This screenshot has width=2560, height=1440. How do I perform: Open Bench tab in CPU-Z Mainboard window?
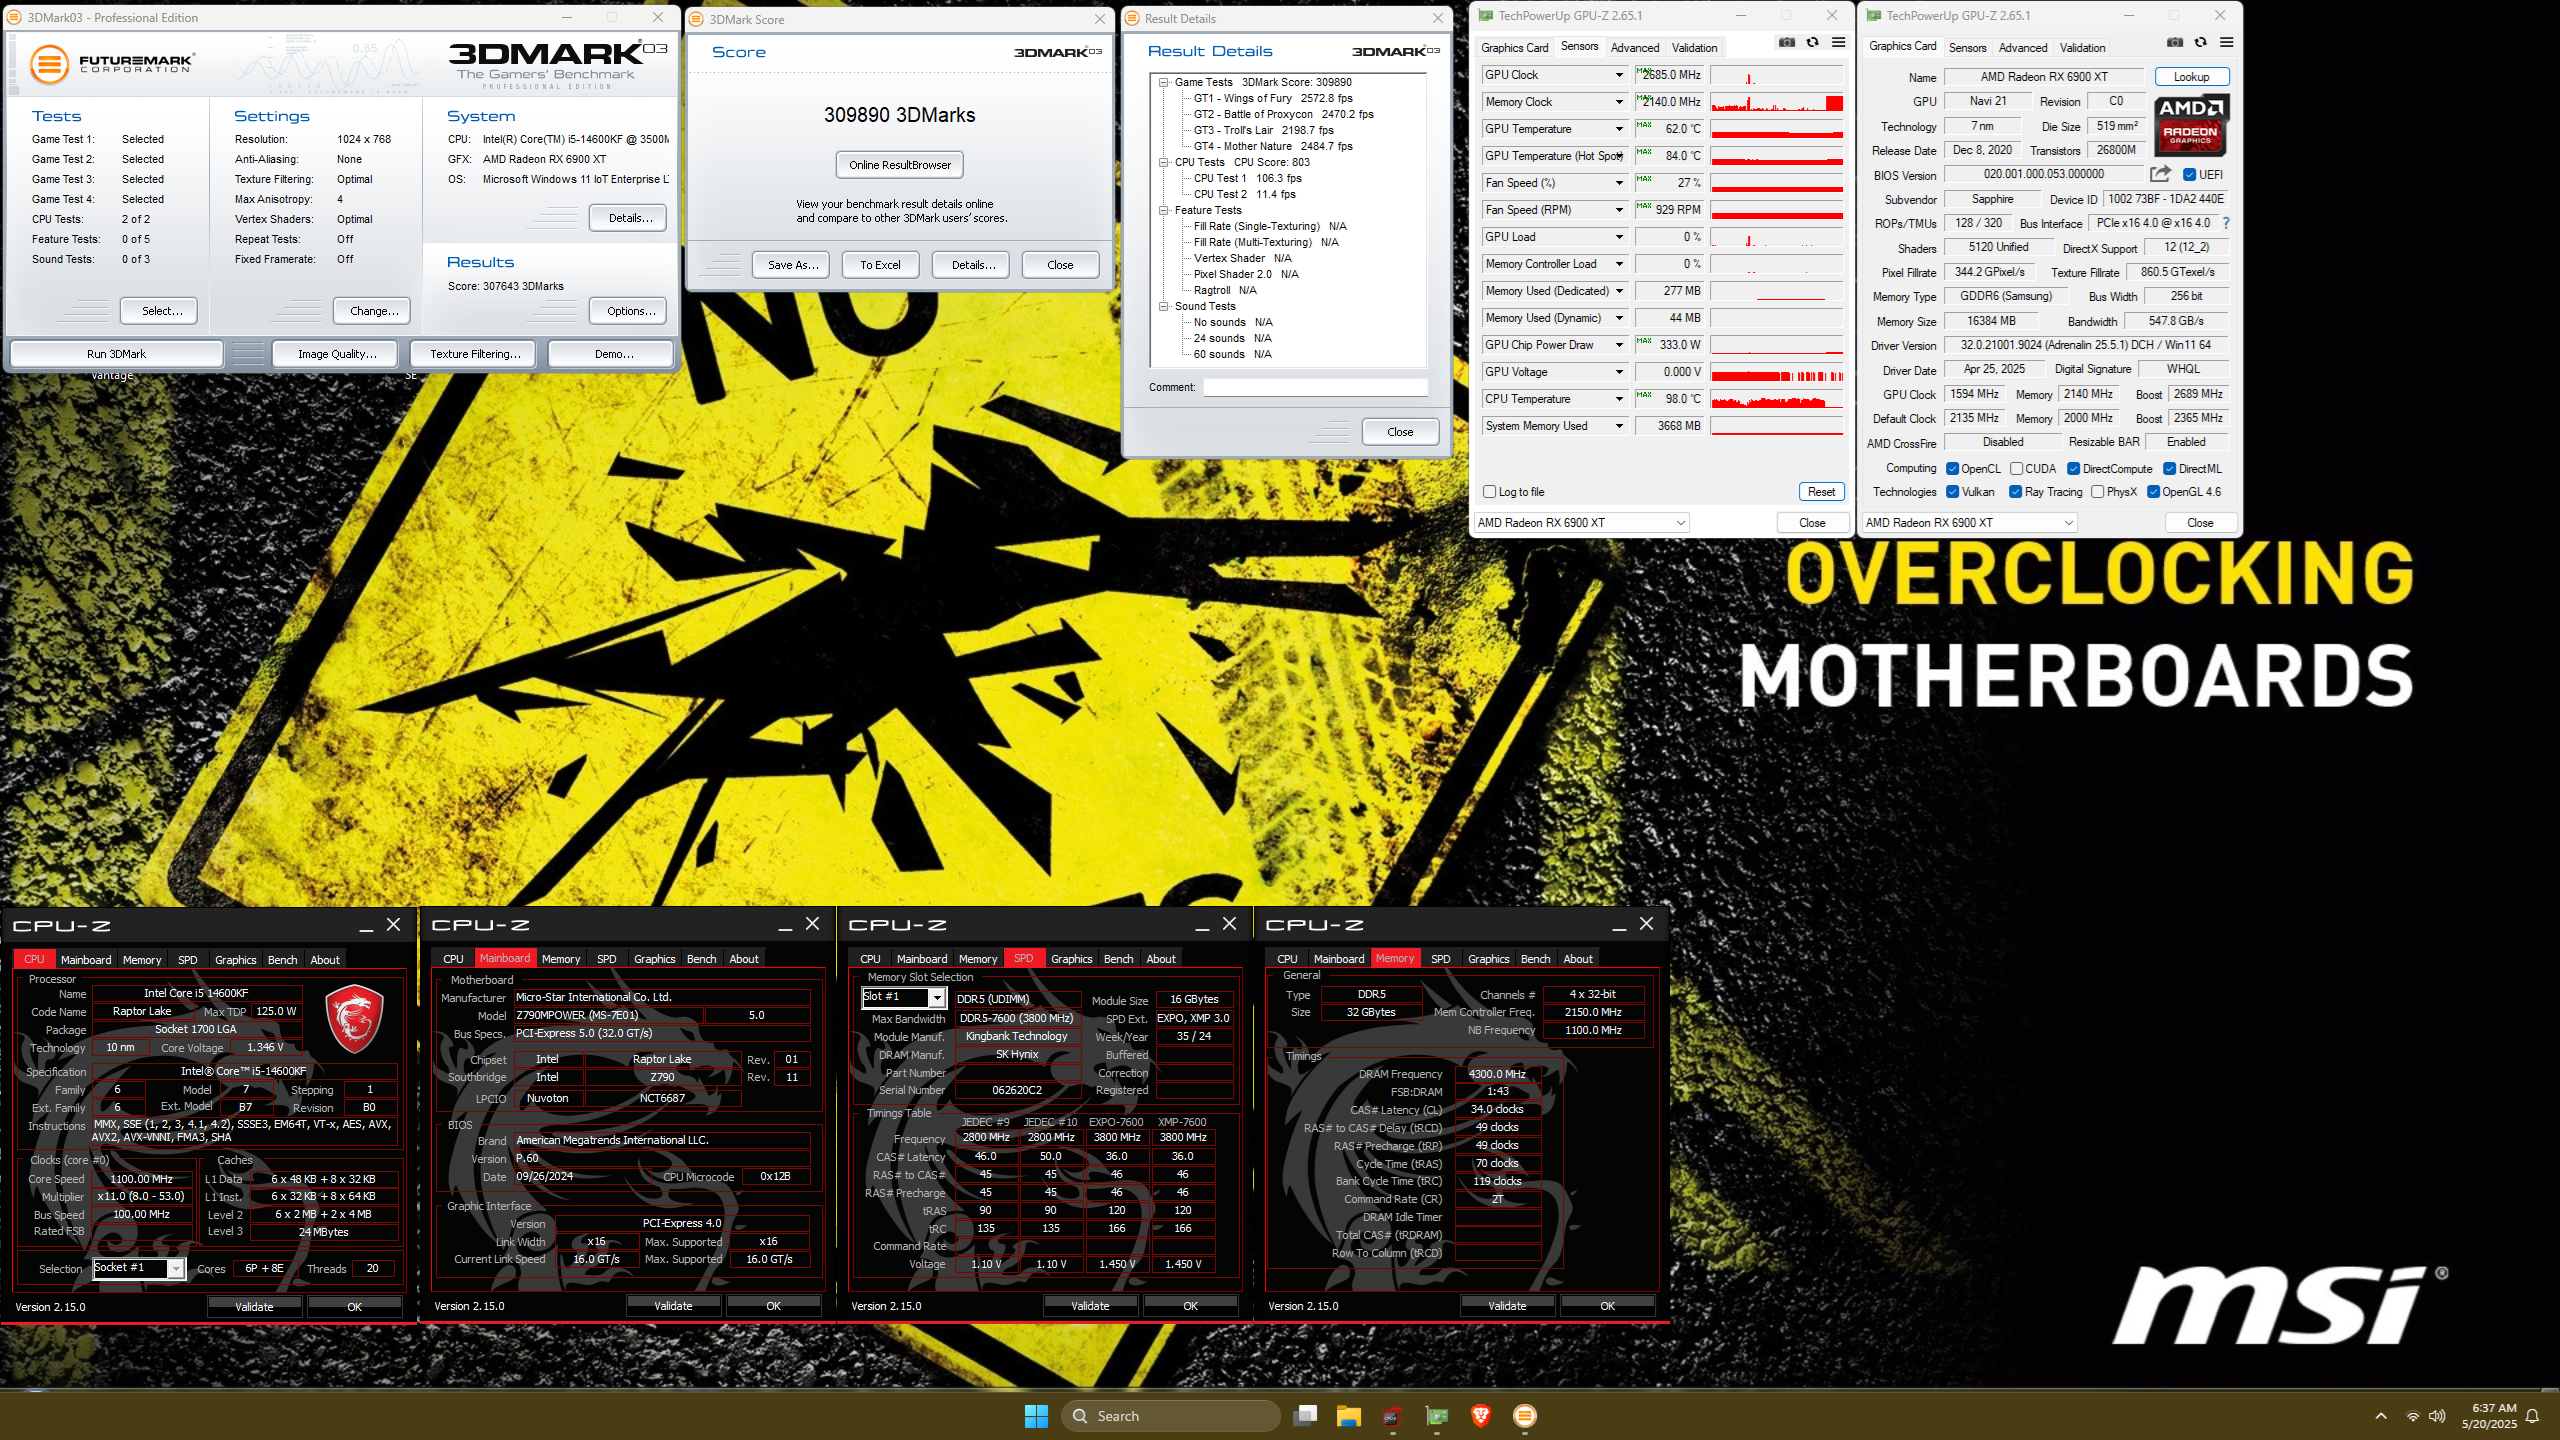click(701, 959)
